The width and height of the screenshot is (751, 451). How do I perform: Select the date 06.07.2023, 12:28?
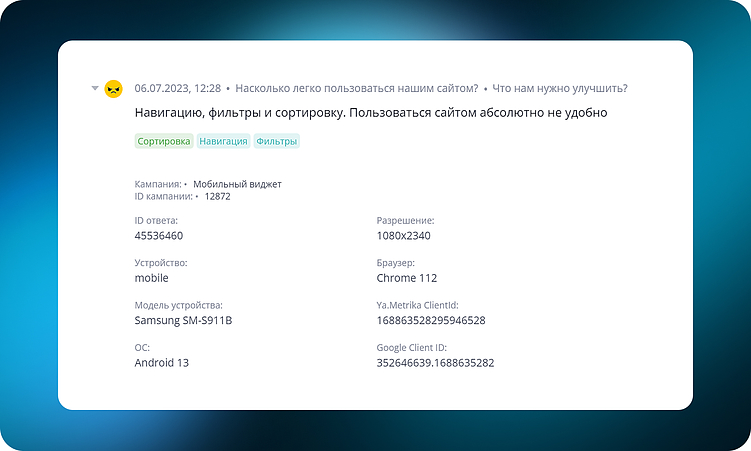[178, 88]
